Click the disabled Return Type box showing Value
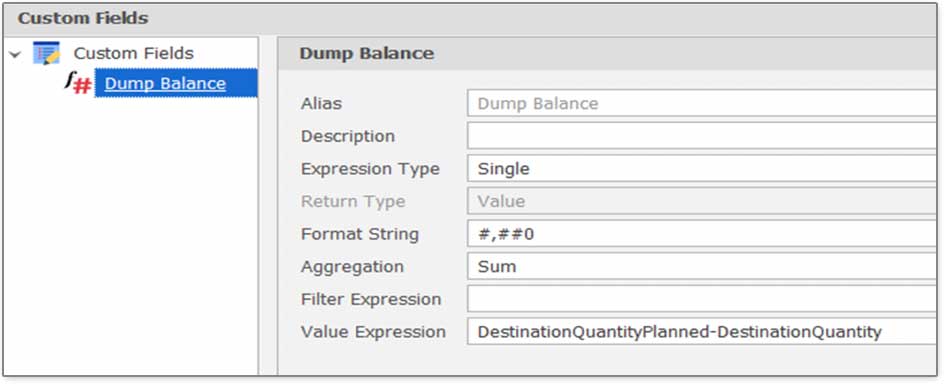The height and width of the screenshot is (388, 952). 701,202
